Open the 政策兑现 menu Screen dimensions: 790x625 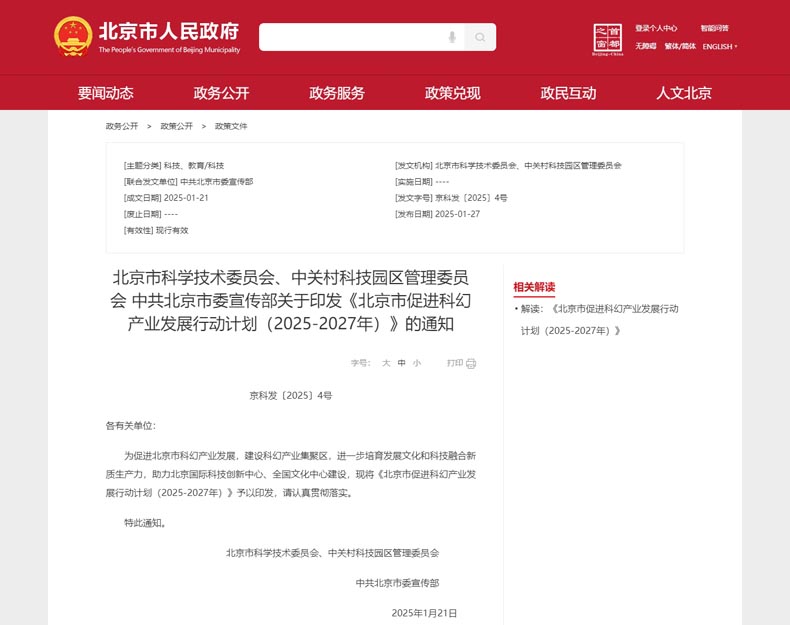(x=452, y=93)
